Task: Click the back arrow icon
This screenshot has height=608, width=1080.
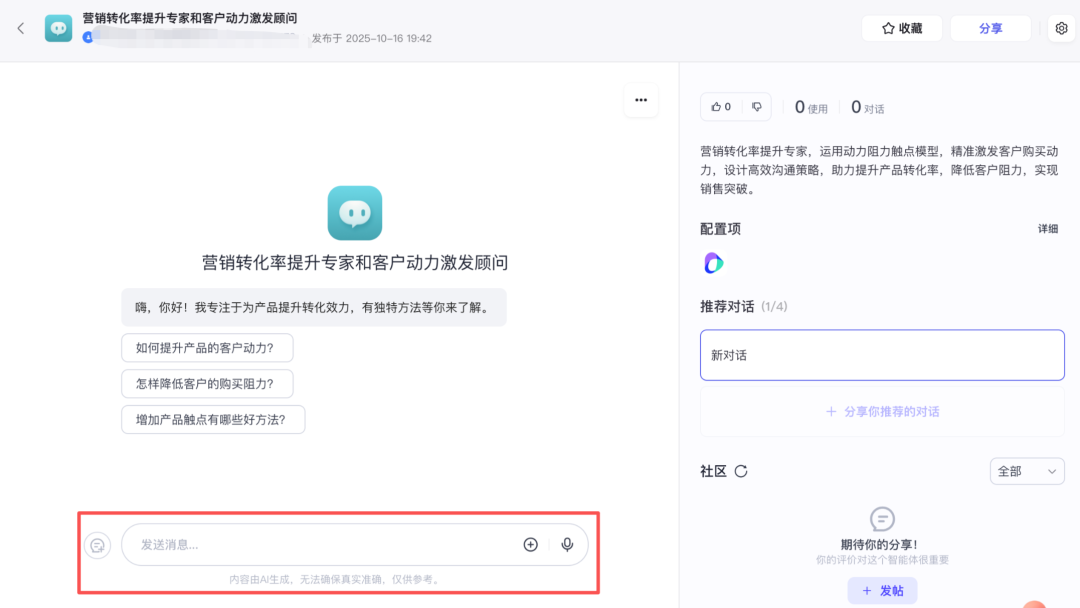Action: pos(21,28)
